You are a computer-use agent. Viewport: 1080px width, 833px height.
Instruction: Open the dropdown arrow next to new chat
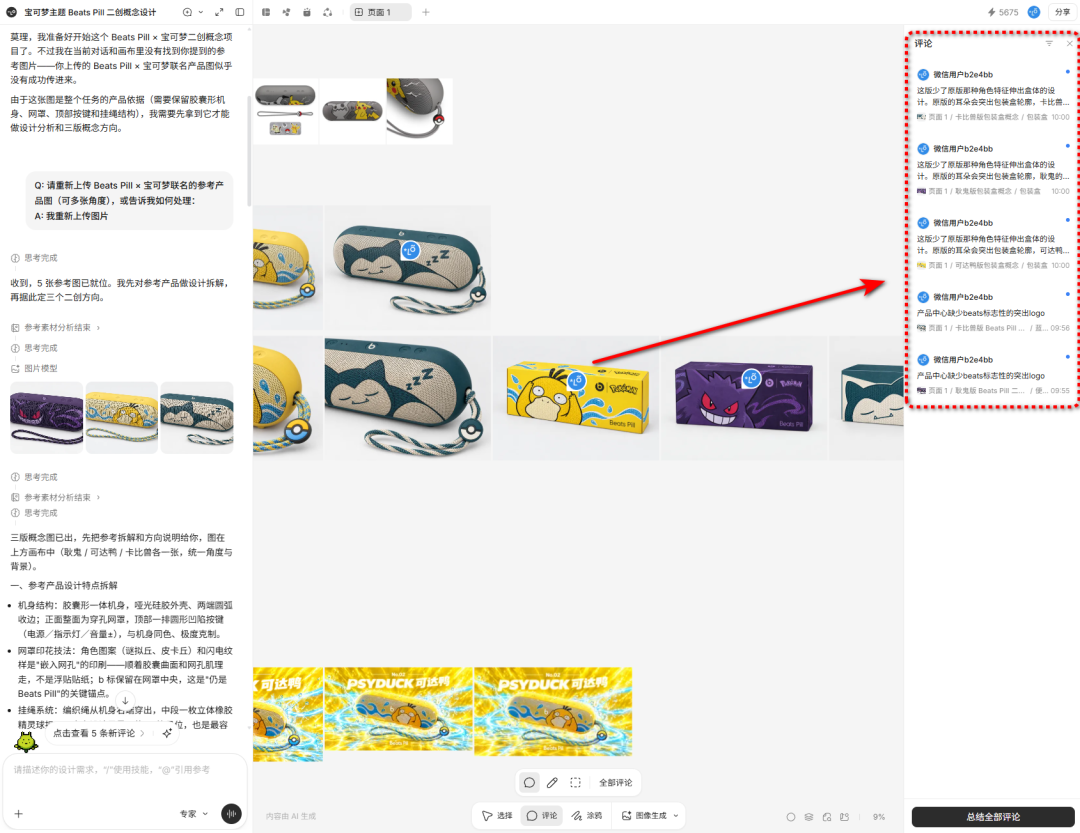[200, 12]
